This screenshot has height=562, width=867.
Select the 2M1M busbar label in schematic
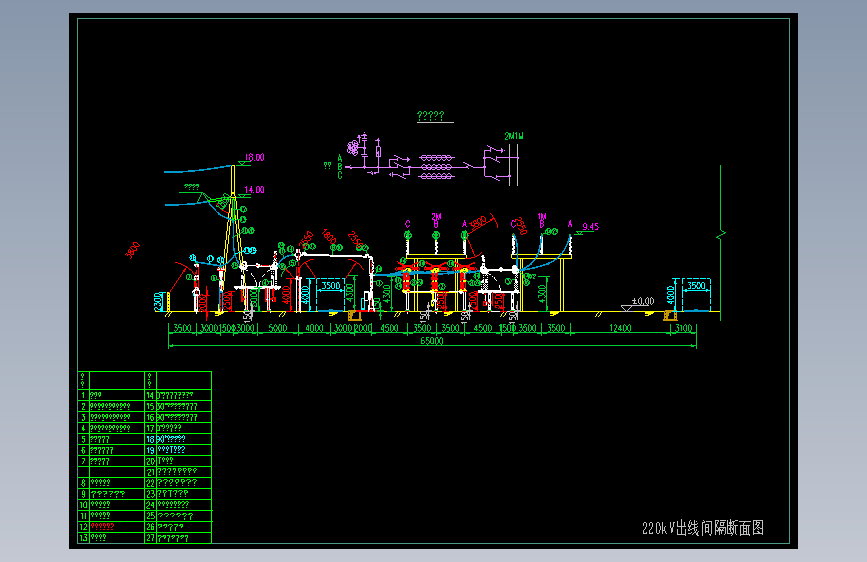pyautogui.click(x=514, y=136)
